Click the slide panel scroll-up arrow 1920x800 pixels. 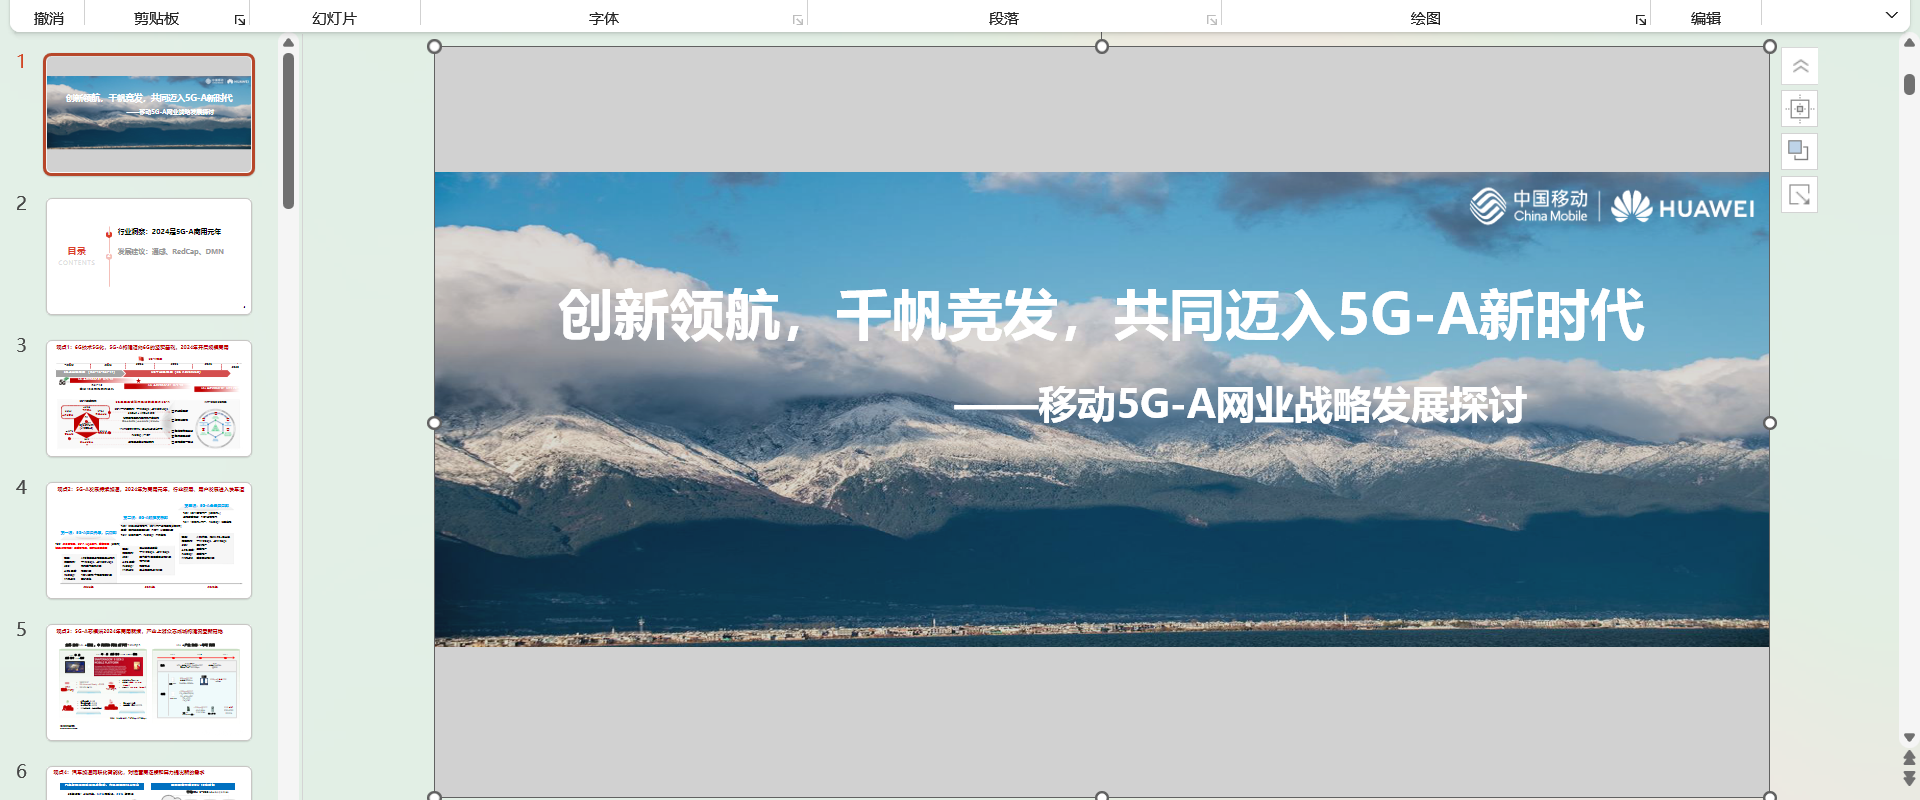click(288, 43)
